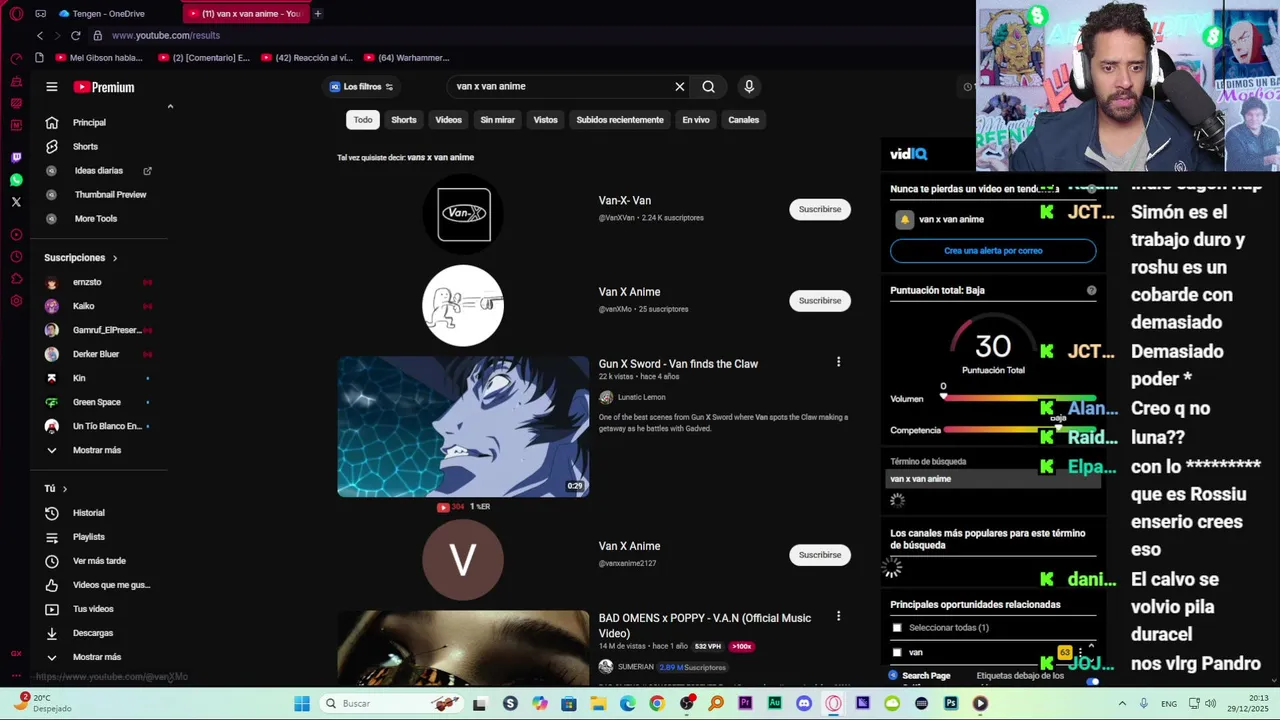The width and height of the screenshot is (1280, 720).
Task: Open Los filtros vidIQ filter dropdown
Action: click(x=361, y=87)
